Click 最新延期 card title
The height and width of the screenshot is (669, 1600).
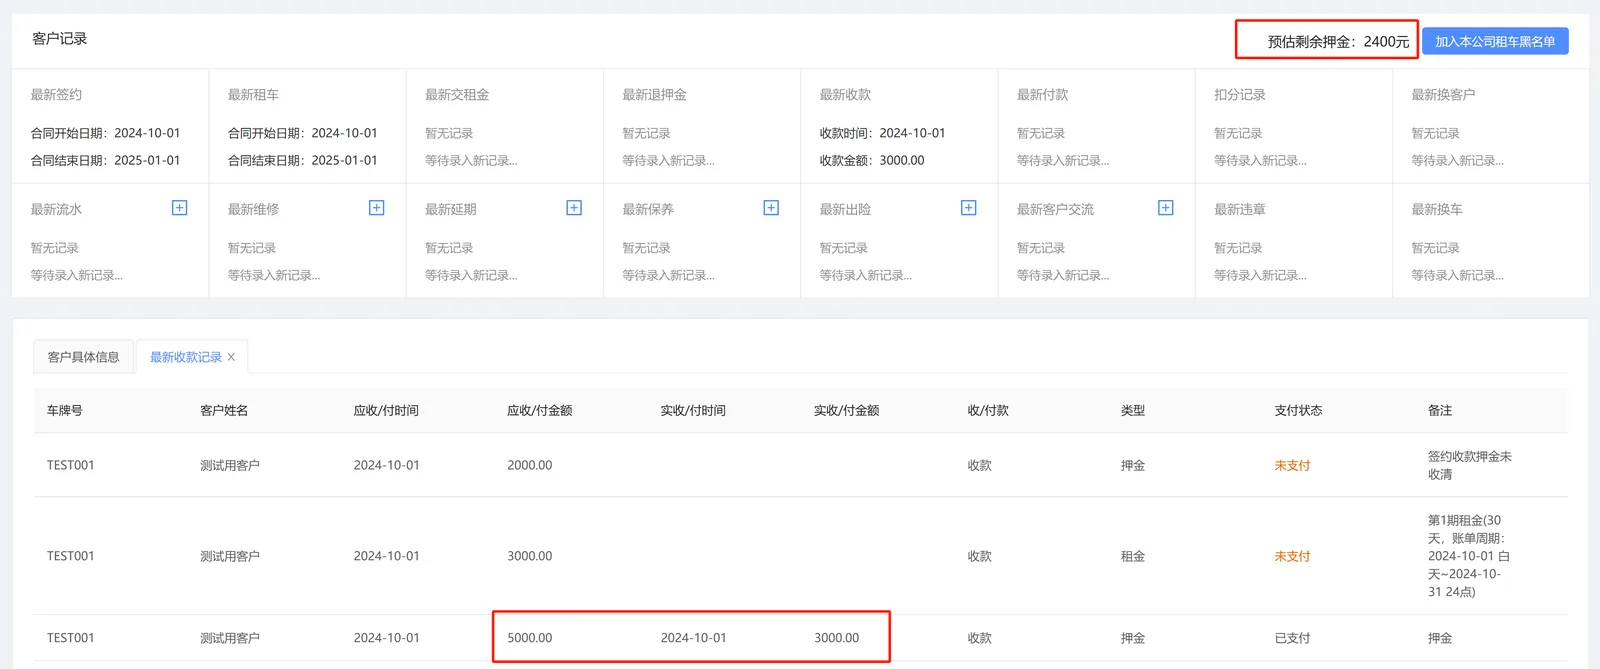click(x=451, y=209)
